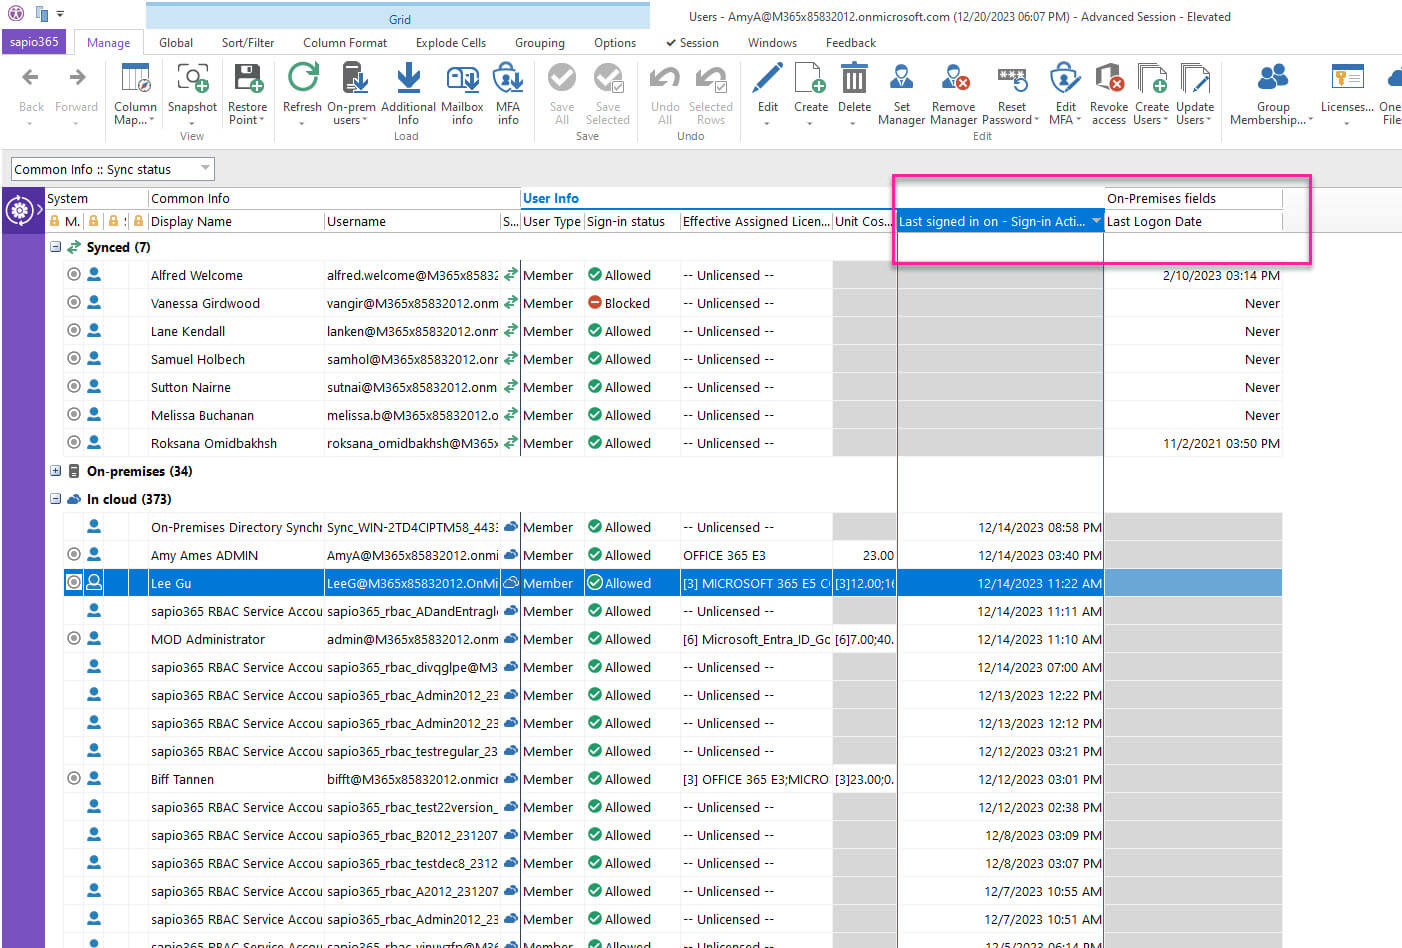1402x948 pixels.
Task: Toggle row marker for Amy Ames ADMIN
Action: [x=74, y=554]
